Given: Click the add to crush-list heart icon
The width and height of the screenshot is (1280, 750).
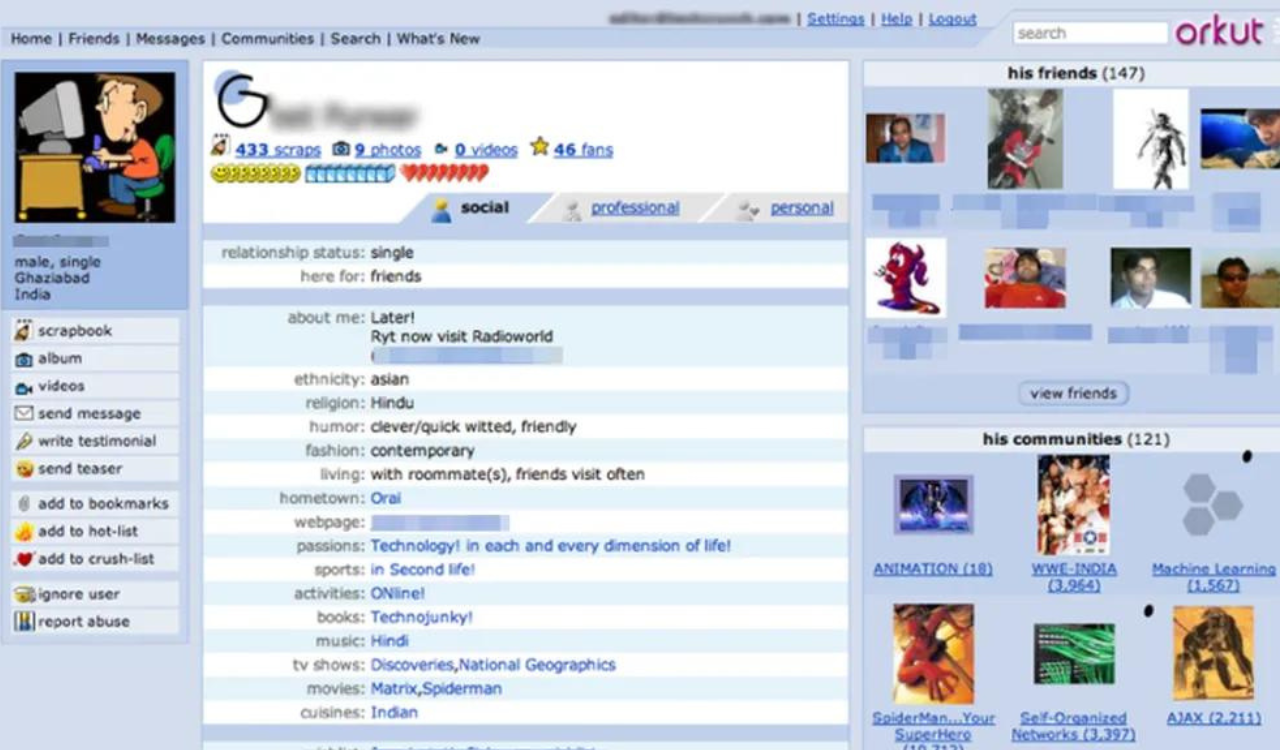Looking at the screenshot, I should pyautogui.click(x=23, y=559).
